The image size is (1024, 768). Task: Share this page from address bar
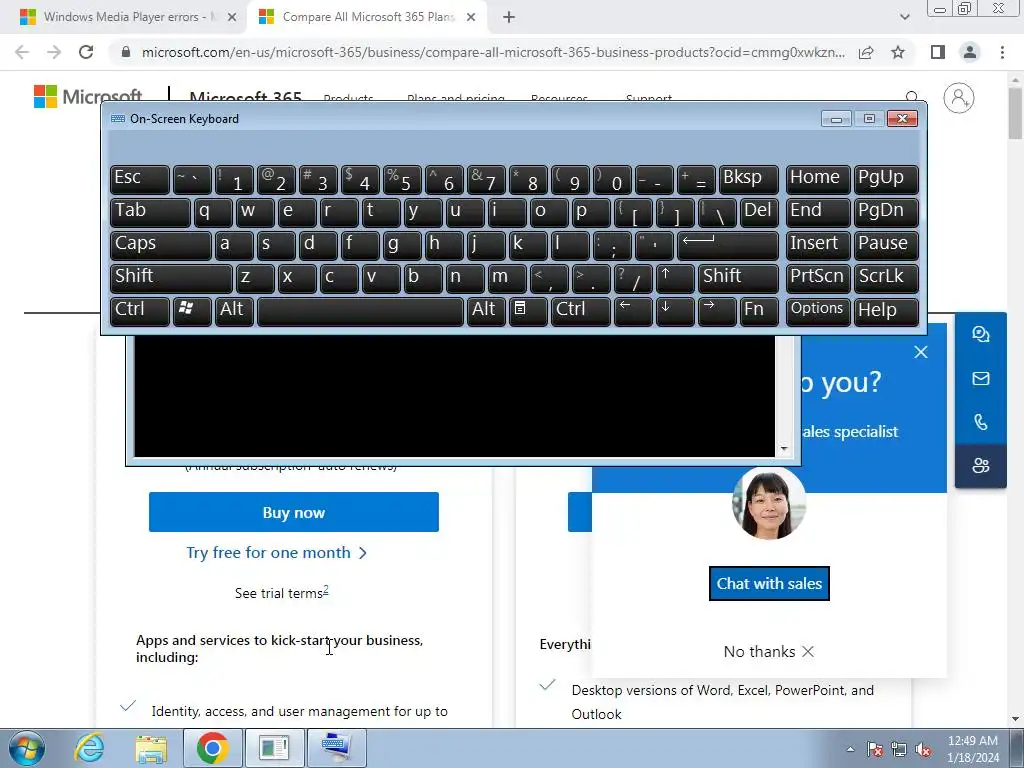tap(866, 52)
